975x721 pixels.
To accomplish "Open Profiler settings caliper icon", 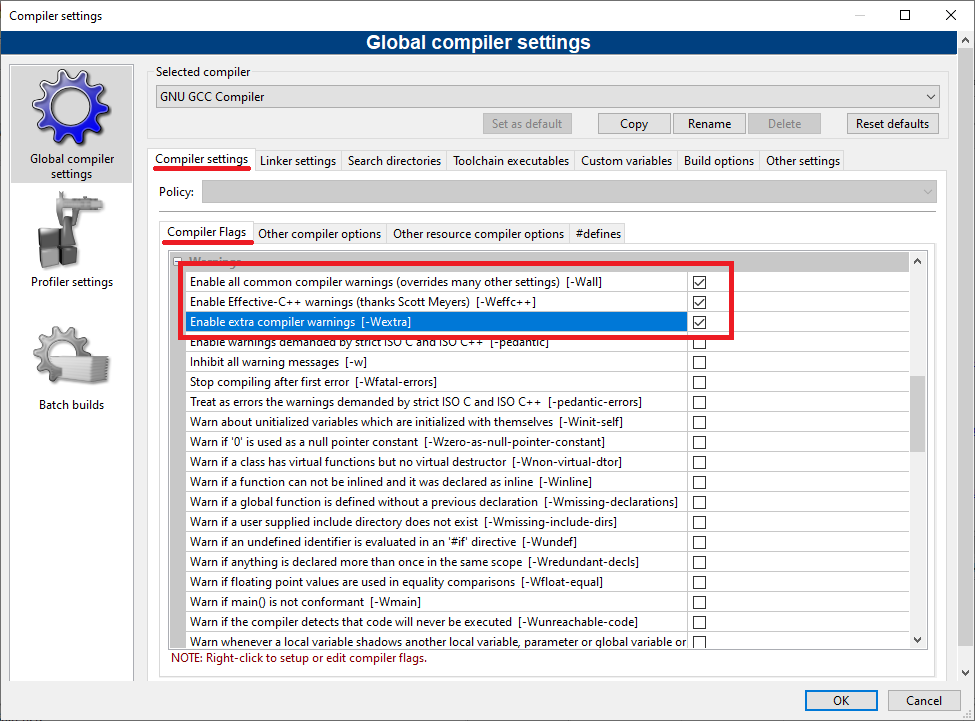I will (x=70, y=231).
